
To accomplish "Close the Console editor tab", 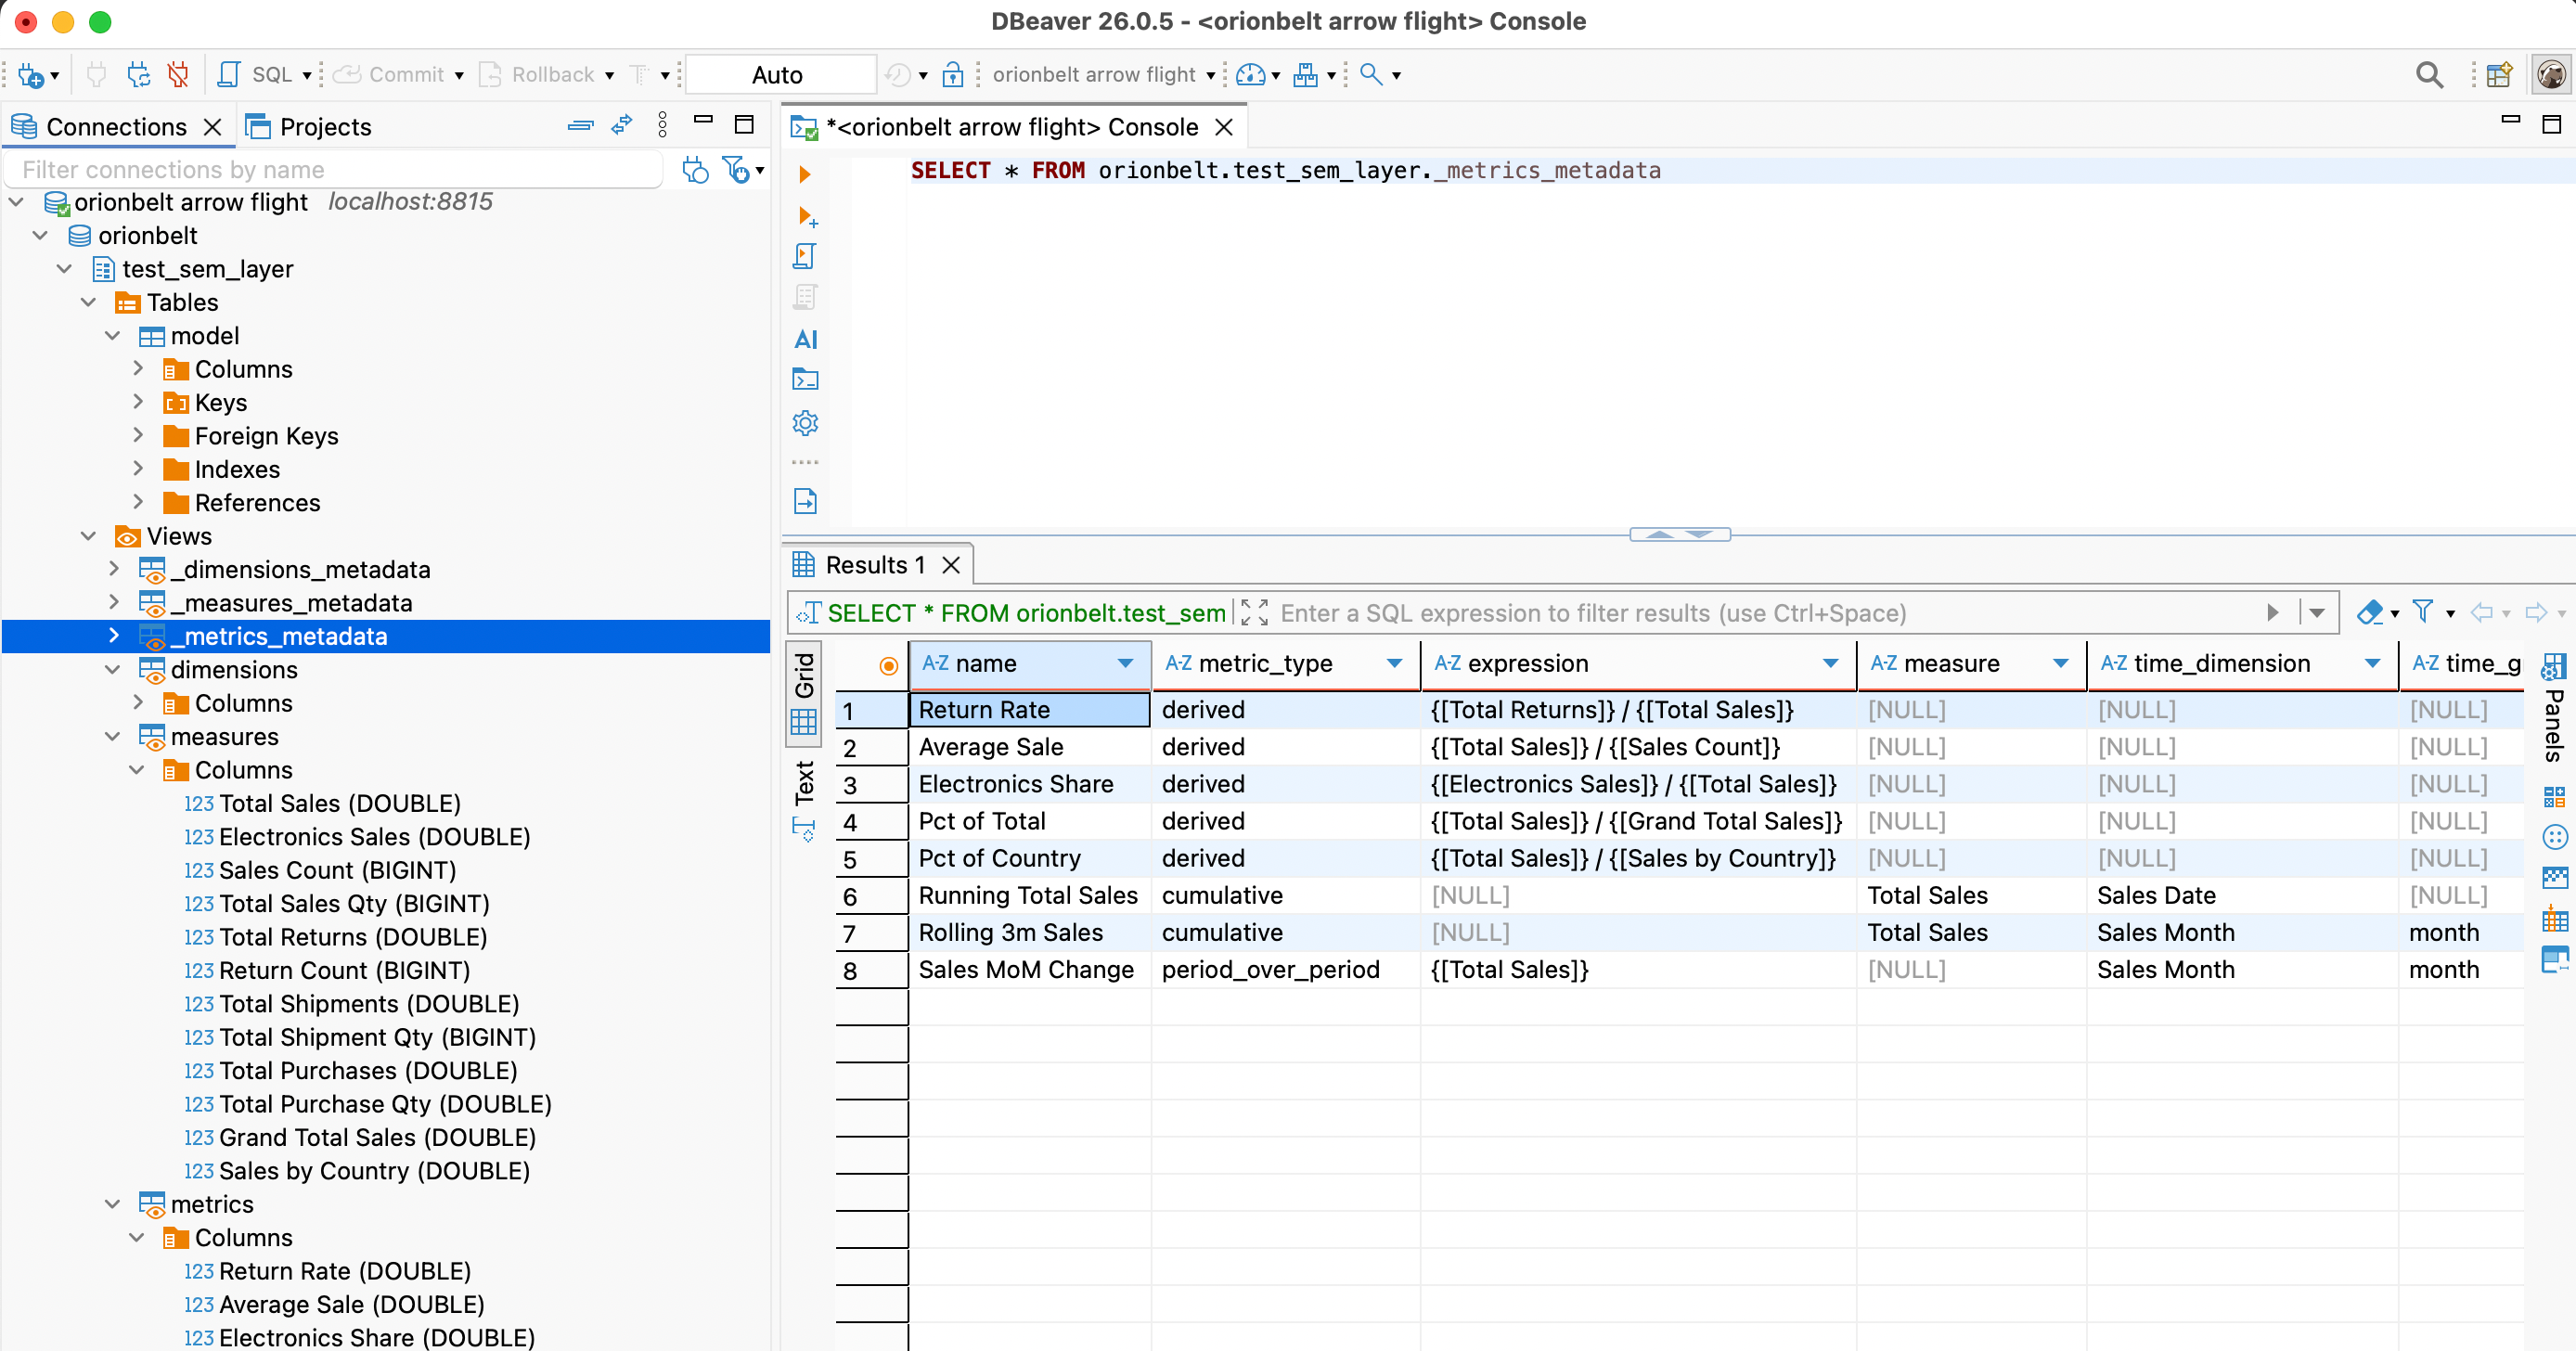I will tap(1224, 128).
